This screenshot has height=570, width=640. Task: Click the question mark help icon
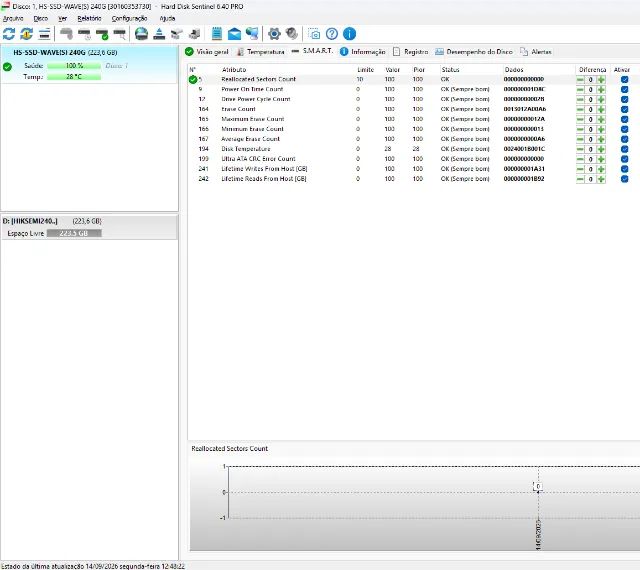332,34
